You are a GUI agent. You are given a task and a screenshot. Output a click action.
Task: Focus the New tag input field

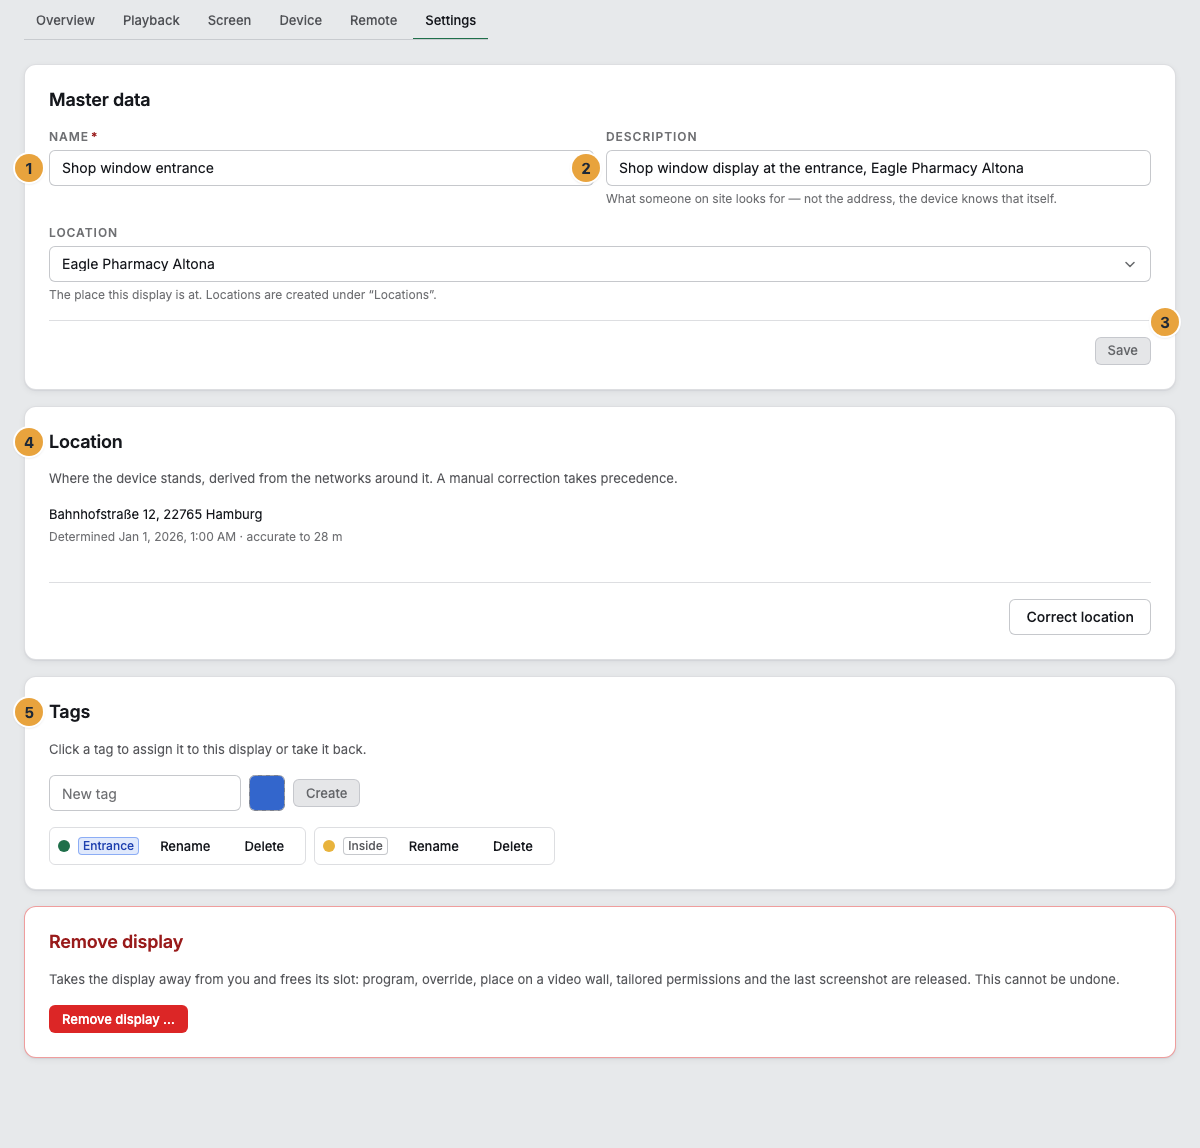click(145, 793)
